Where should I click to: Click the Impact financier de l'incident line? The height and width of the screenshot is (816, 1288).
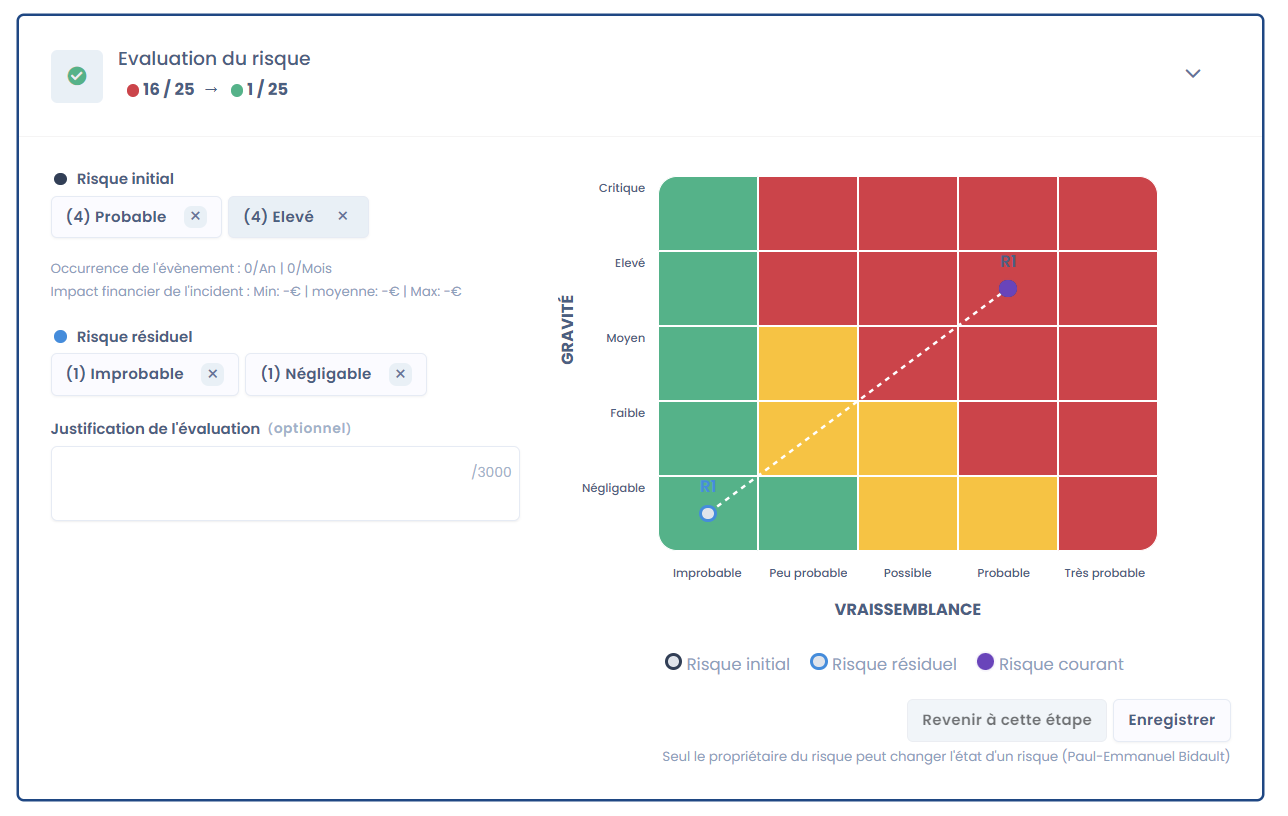(256, 292)
